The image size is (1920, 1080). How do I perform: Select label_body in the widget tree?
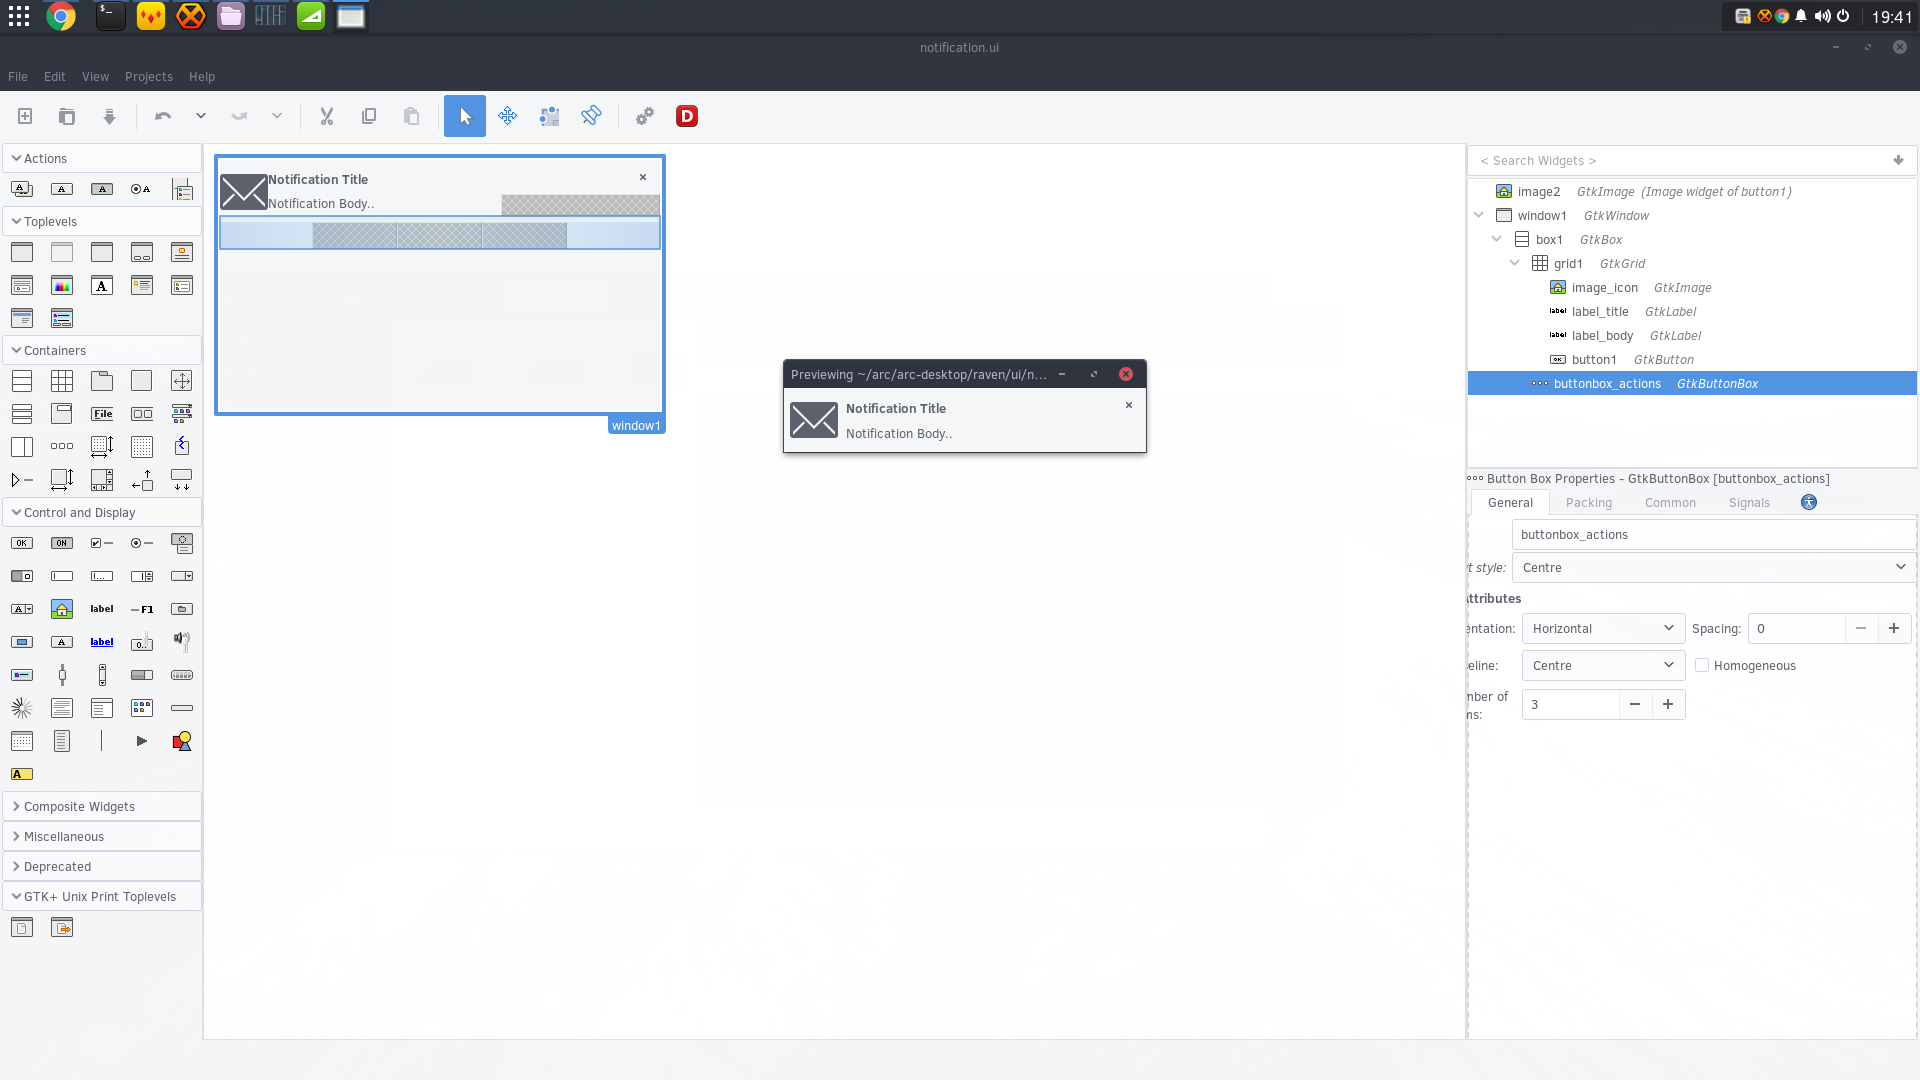coord(1692,336)
